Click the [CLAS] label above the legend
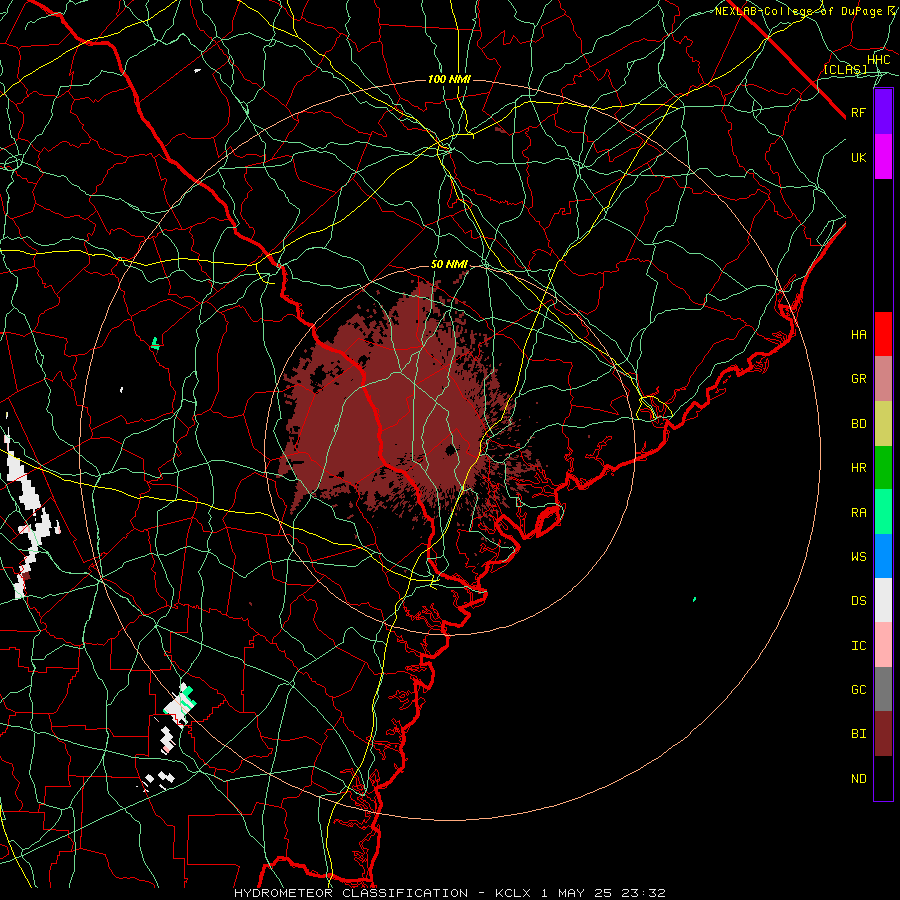This screenshot has width=900, height=900. [845, 69]
